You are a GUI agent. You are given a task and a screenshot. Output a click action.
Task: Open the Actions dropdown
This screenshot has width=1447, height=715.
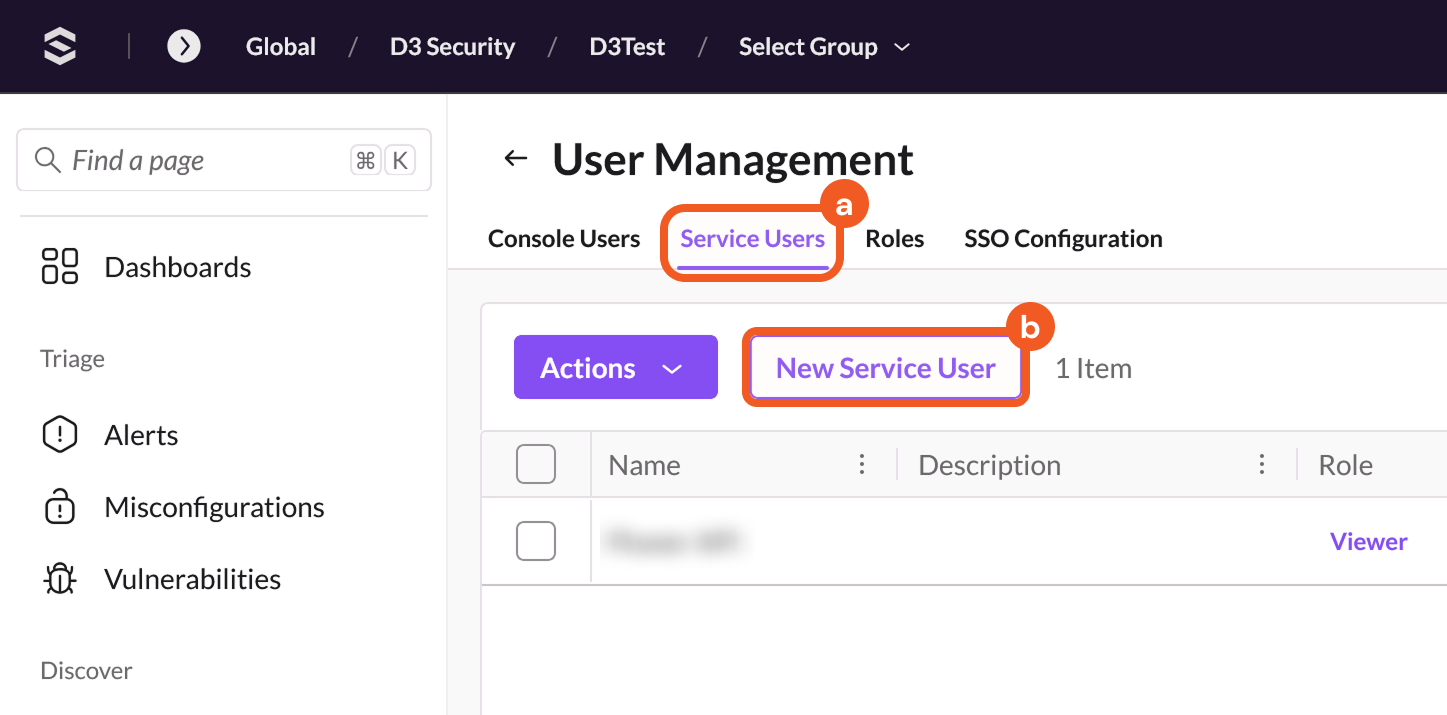coord(615,368)
